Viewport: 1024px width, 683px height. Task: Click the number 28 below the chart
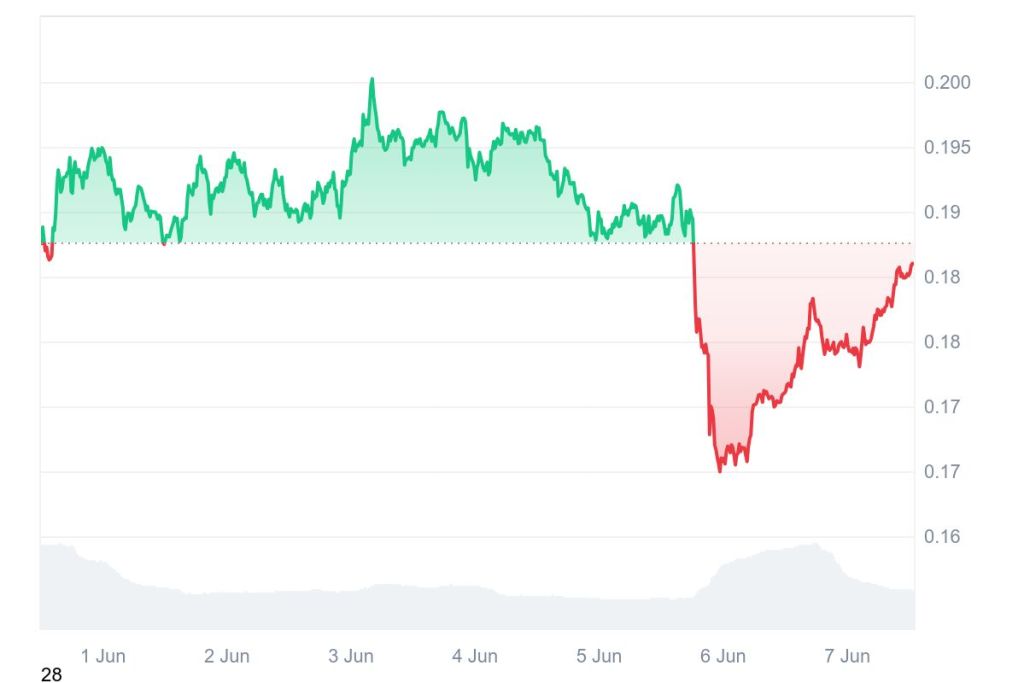(51, 675)
